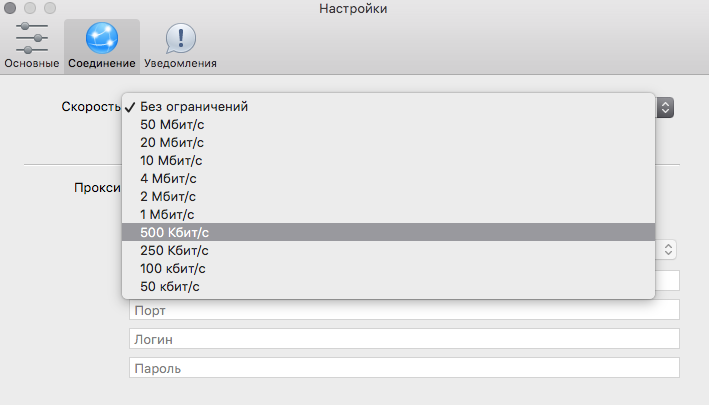This screenshot has width=709, height=405.
Task: Click the Скорость dropdown arrows button
Action: (665, 108)
